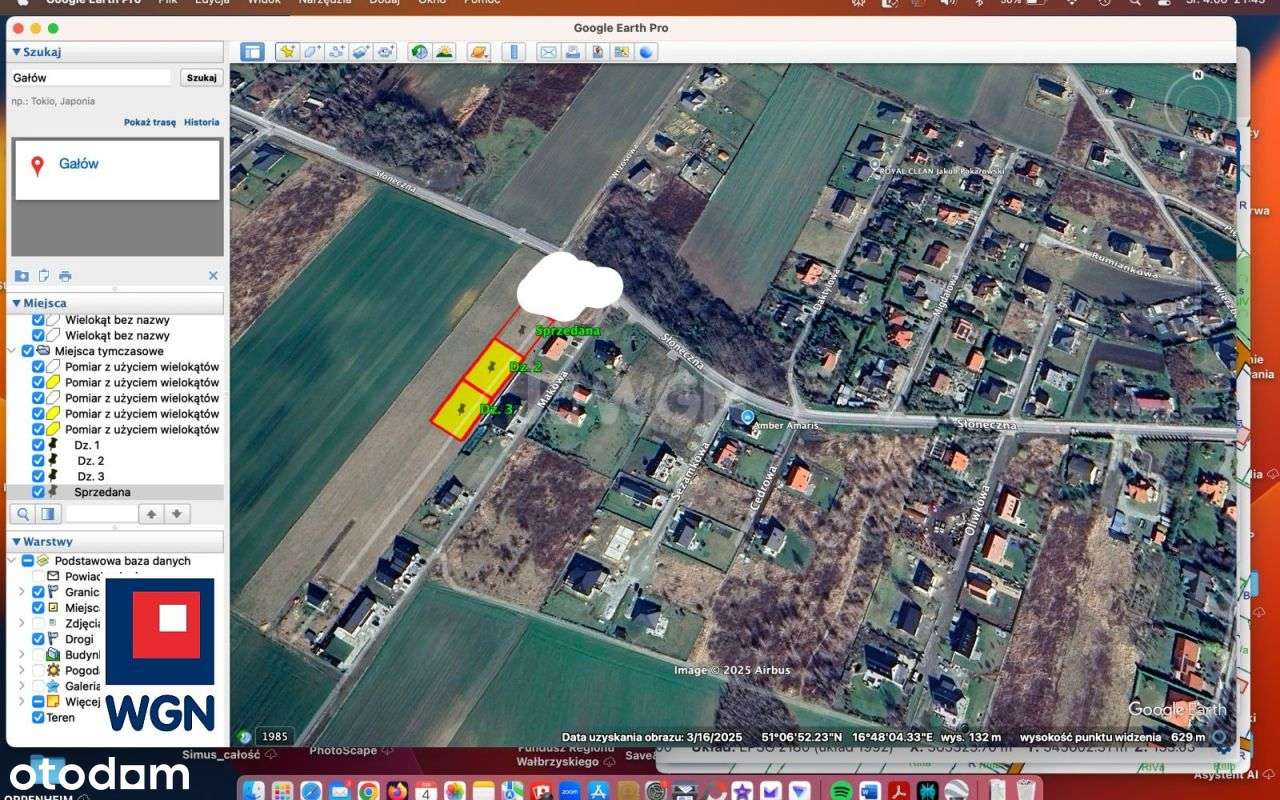Click the blue globe sign-in icon
The width and height of the screenshot is (1280, 800).
pyautogui.click(x=647, y=51)
